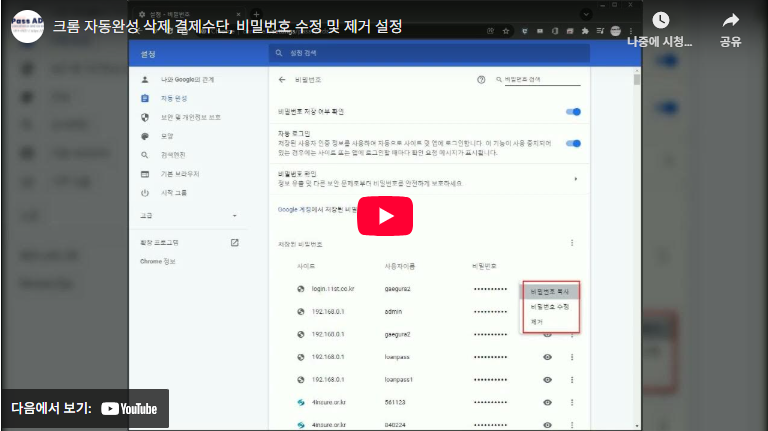
Task: Click 다음에서 보기 YouTube button
Action: tap(85, 408)
